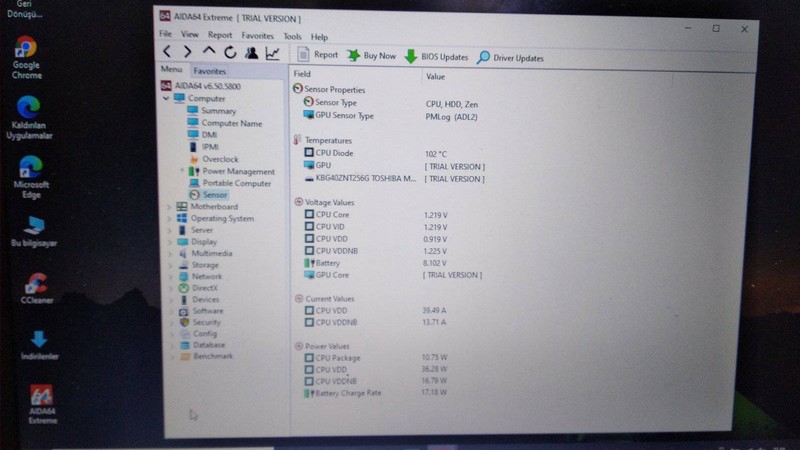Screen dimensions: 800x450
Task: Select Power Management in the tree
Action: click(x=232, y=171)
